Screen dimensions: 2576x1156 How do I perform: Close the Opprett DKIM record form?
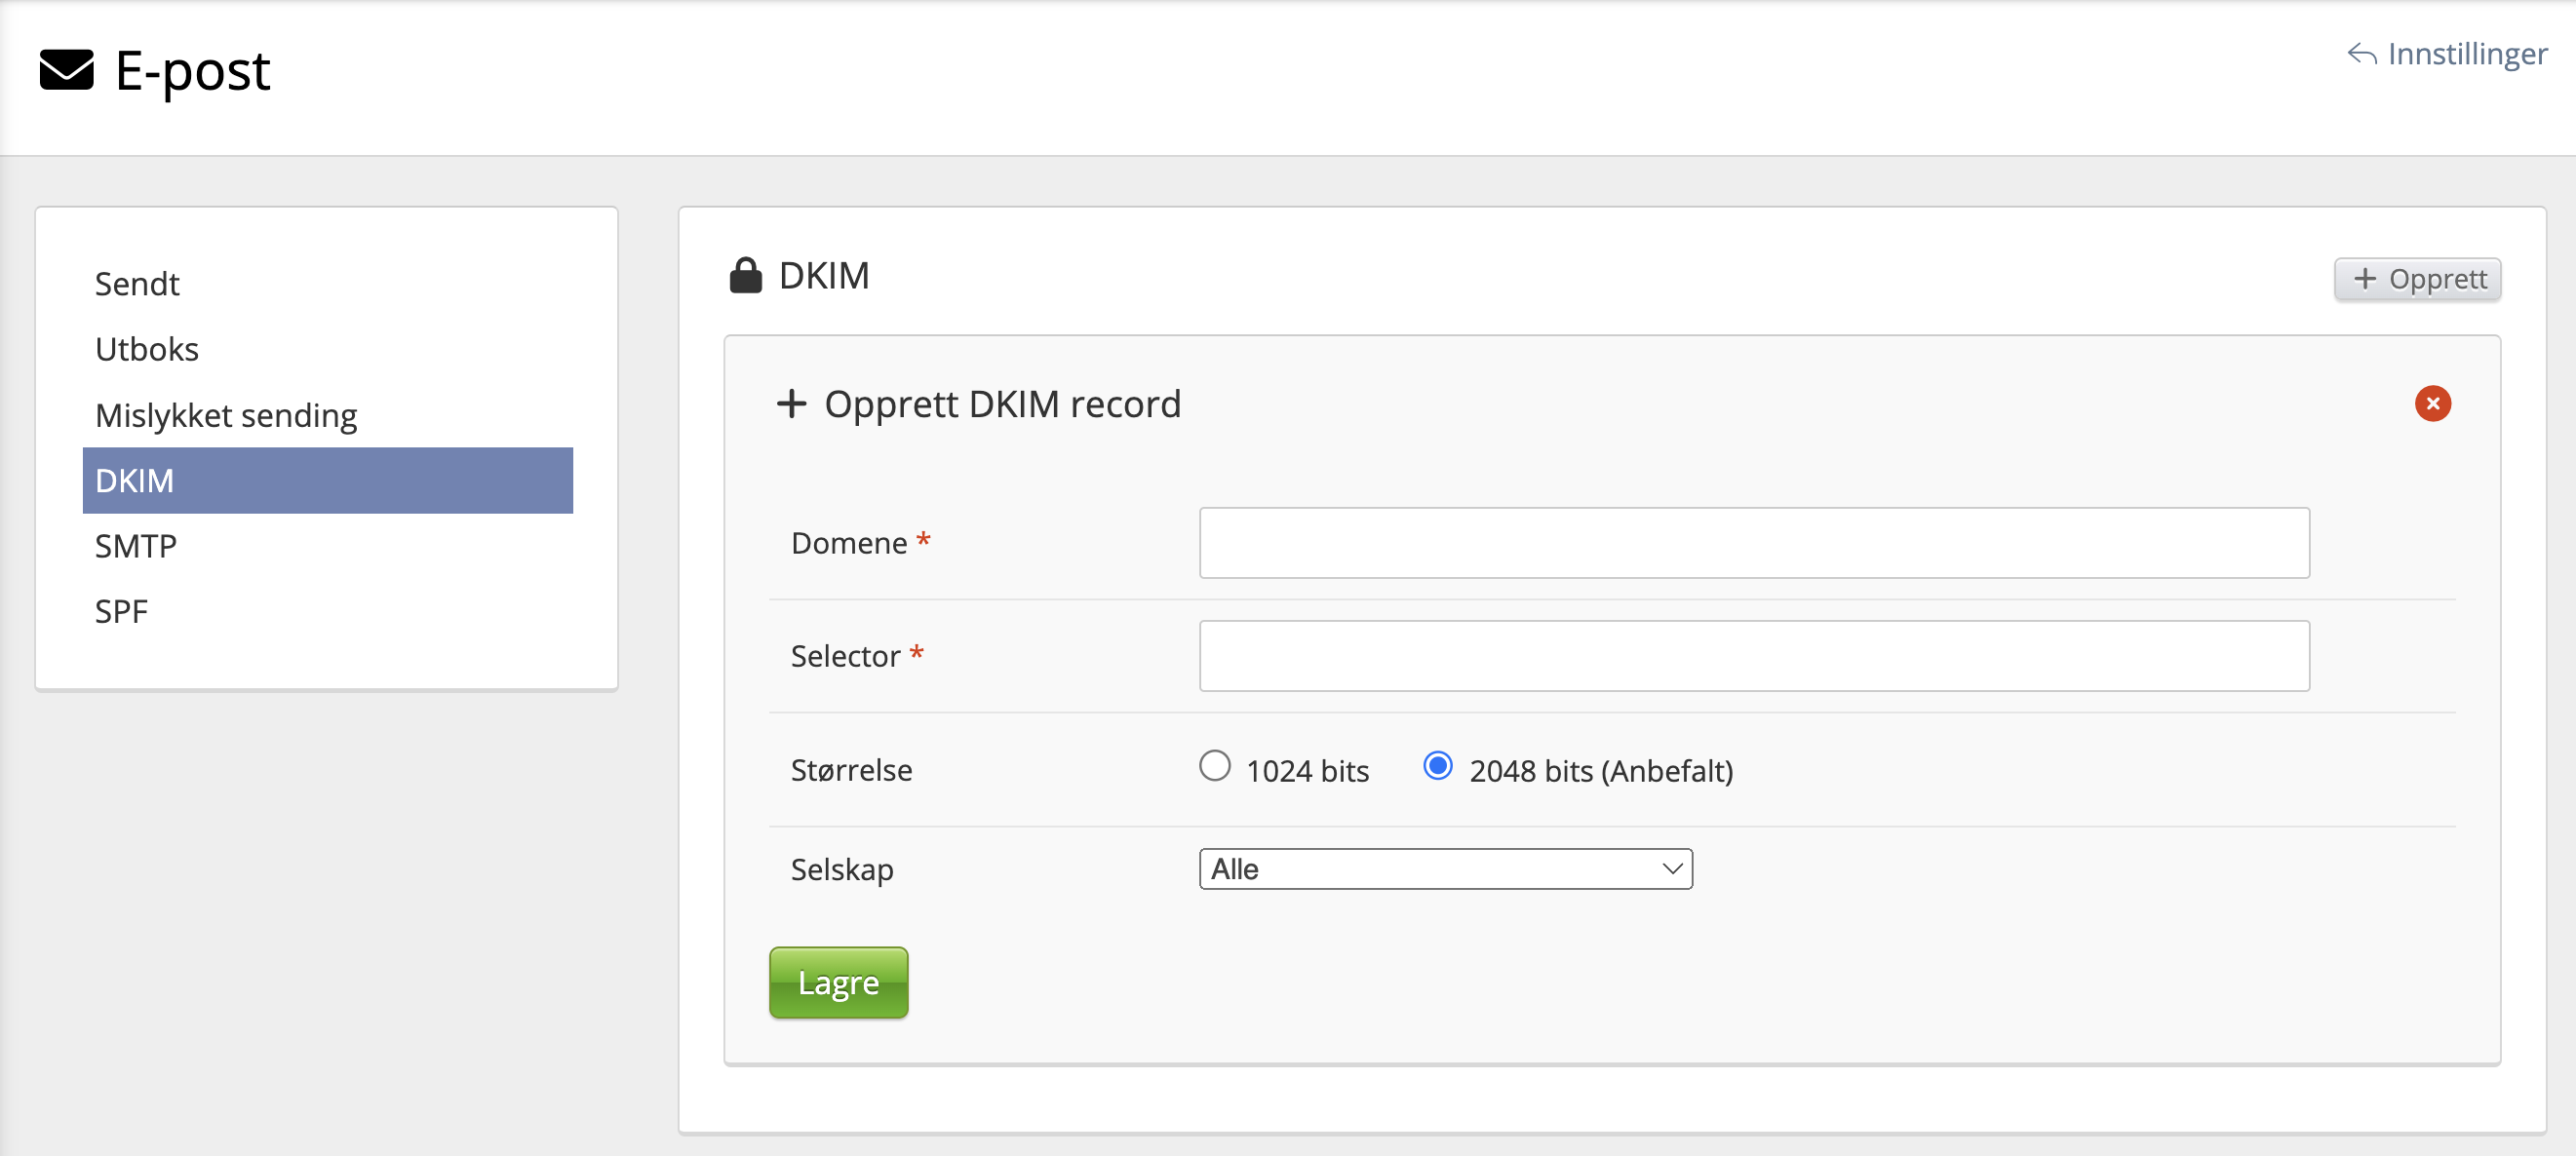tap(2432, 404)
